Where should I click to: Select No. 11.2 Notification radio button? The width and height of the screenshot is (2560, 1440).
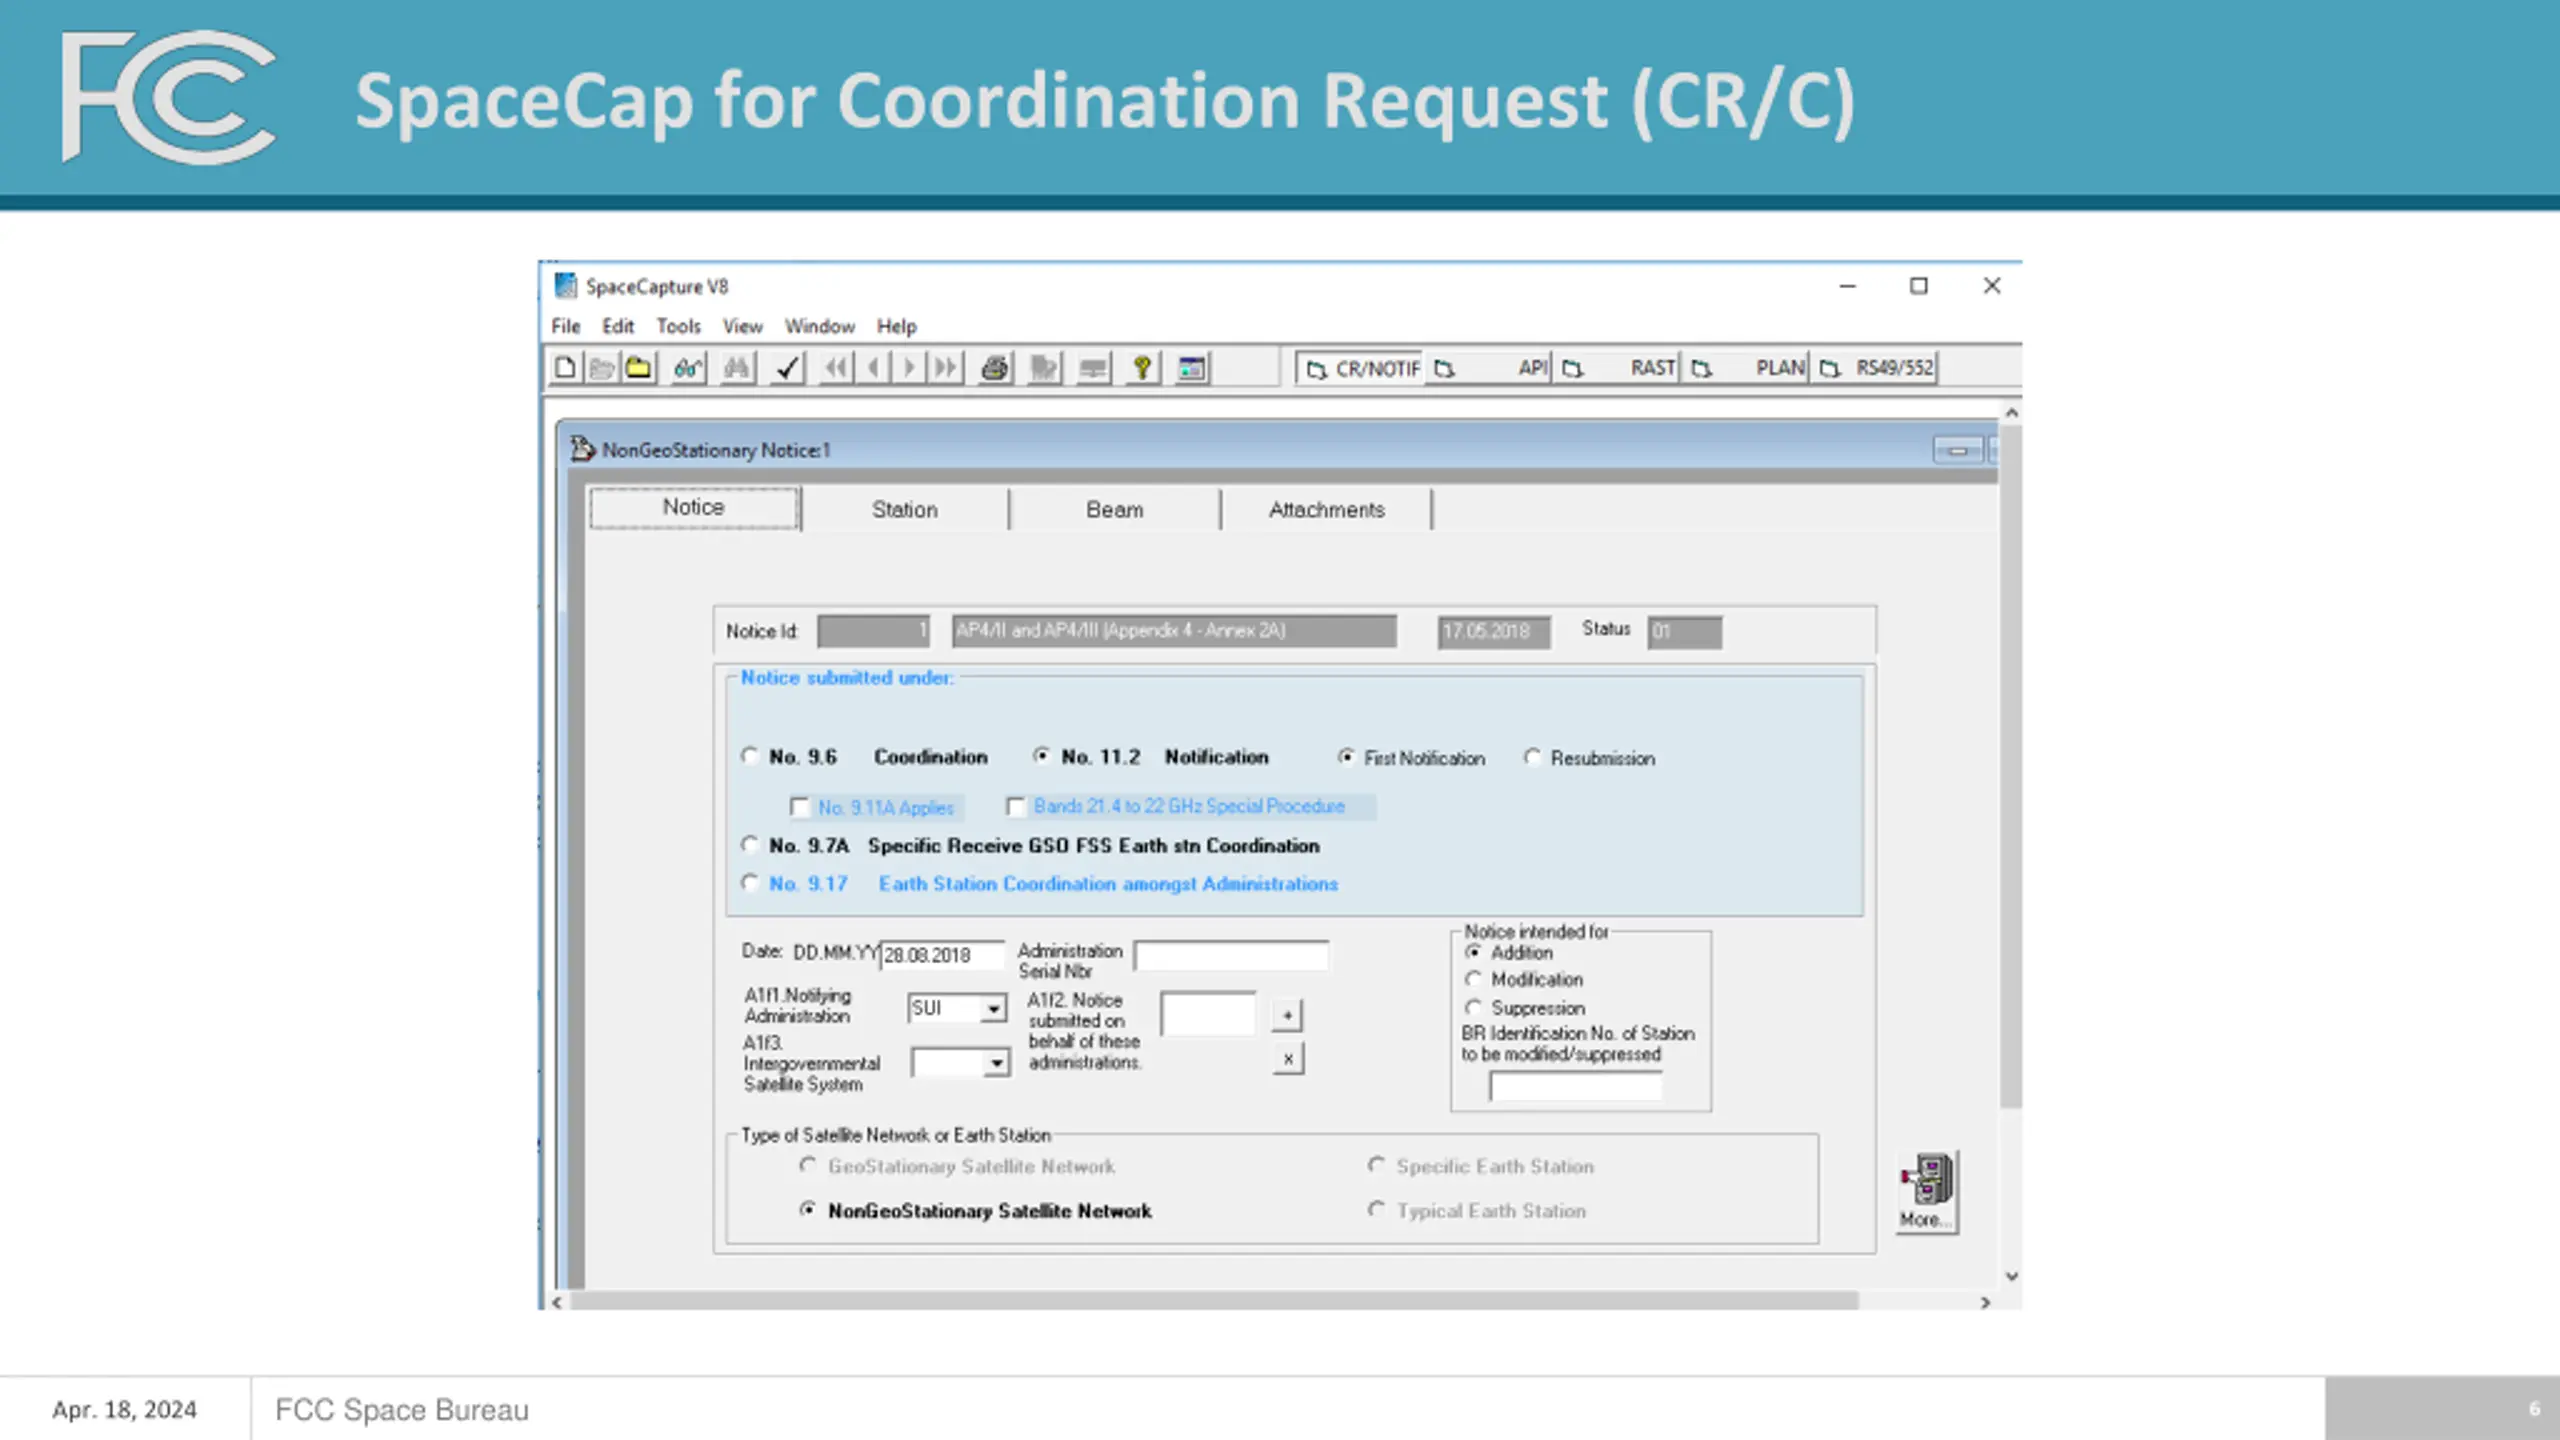(x=1042, y=756)
